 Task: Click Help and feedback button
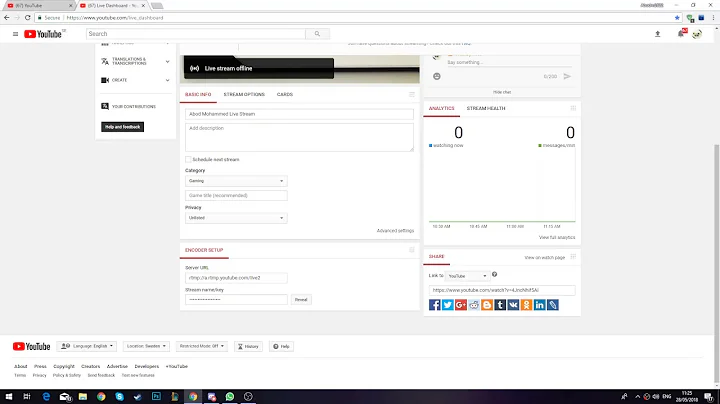[x=123, y=127]
